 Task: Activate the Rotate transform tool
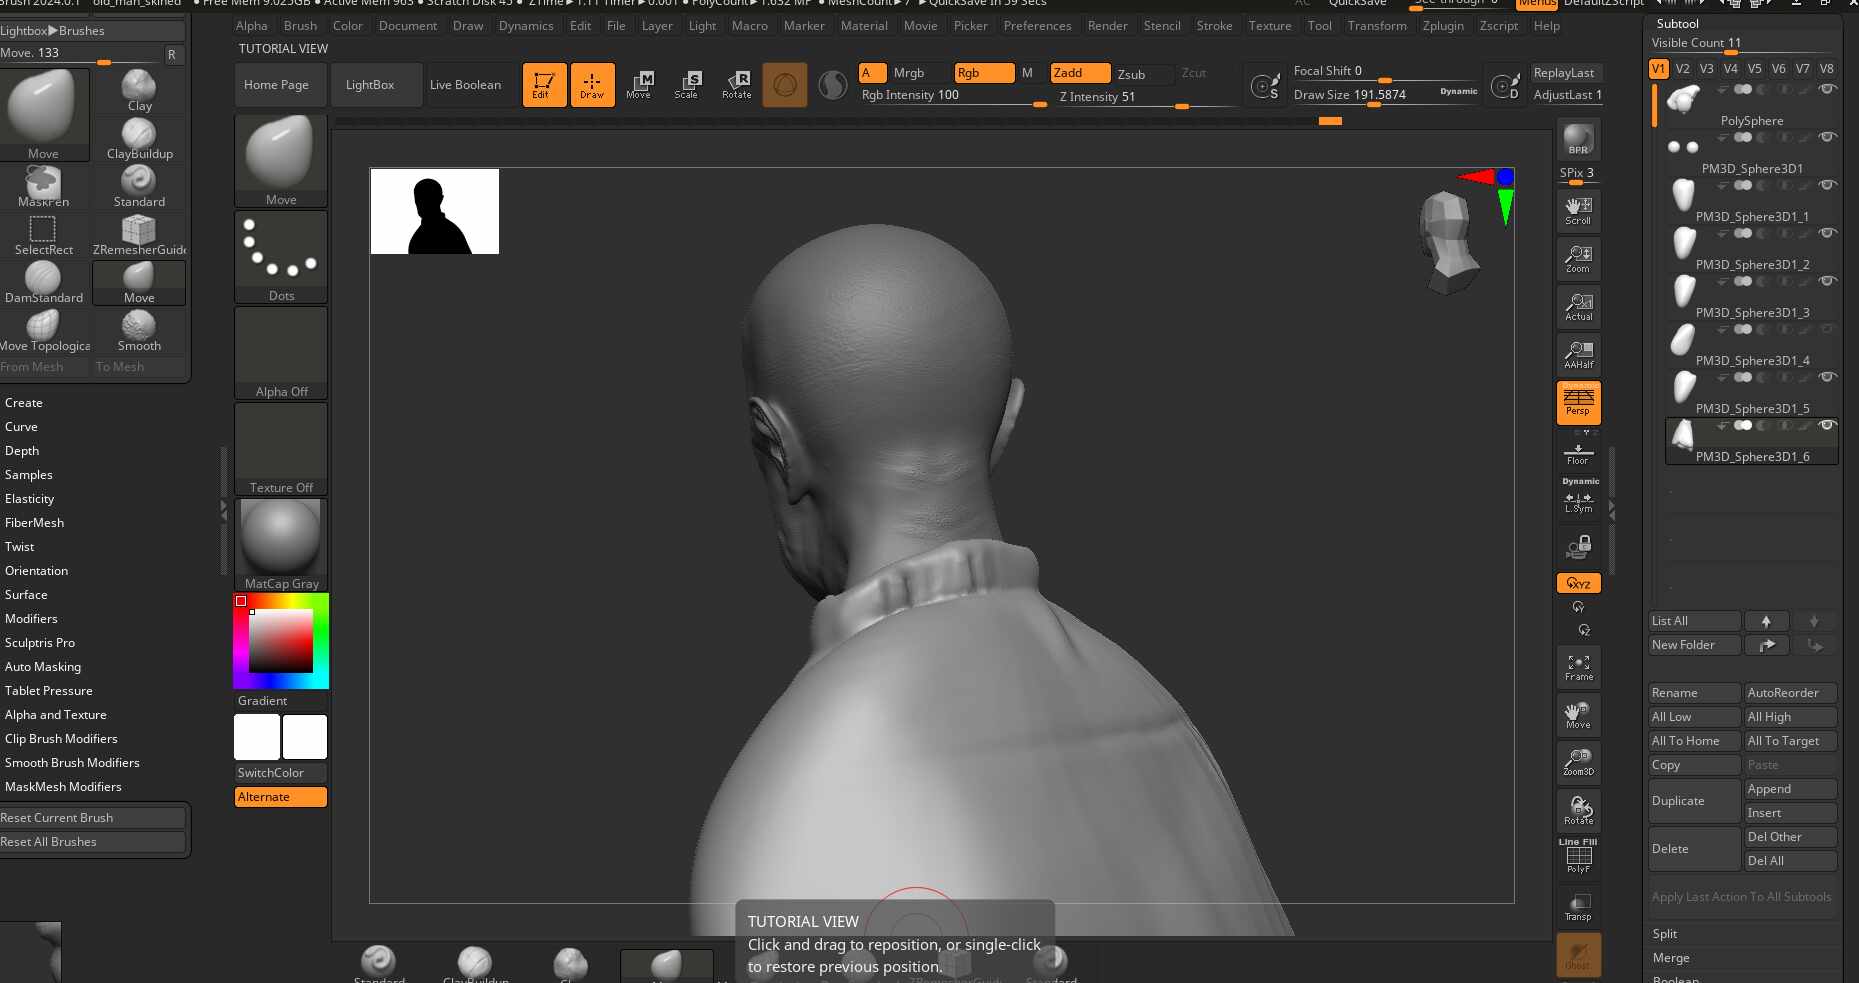737,85
